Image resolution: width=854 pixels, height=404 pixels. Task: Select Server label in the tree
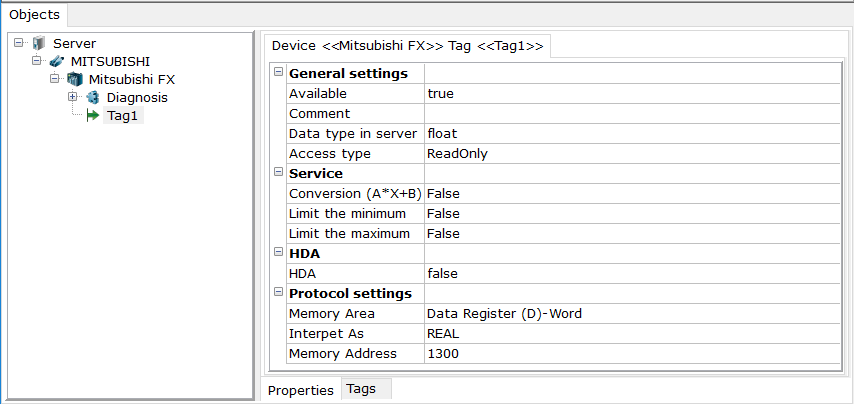[x=75, y=44]
